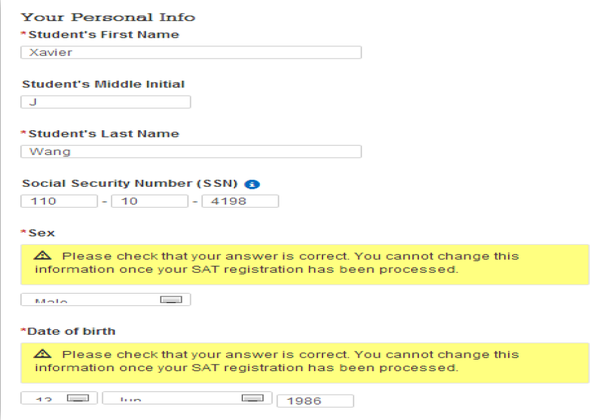Click warning triangle icon in Date of birth notice

pyautogui.click(x=42, y=354)
